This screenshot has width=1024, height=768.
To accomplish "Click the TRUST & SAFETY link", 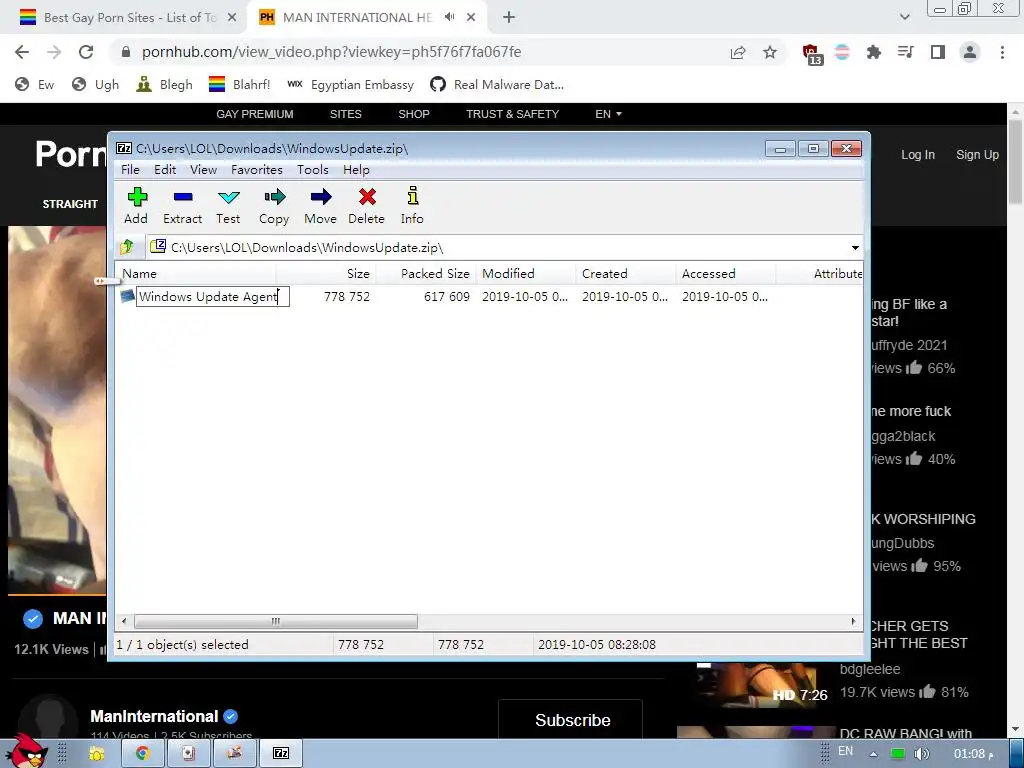I will [x=512, y=114].
